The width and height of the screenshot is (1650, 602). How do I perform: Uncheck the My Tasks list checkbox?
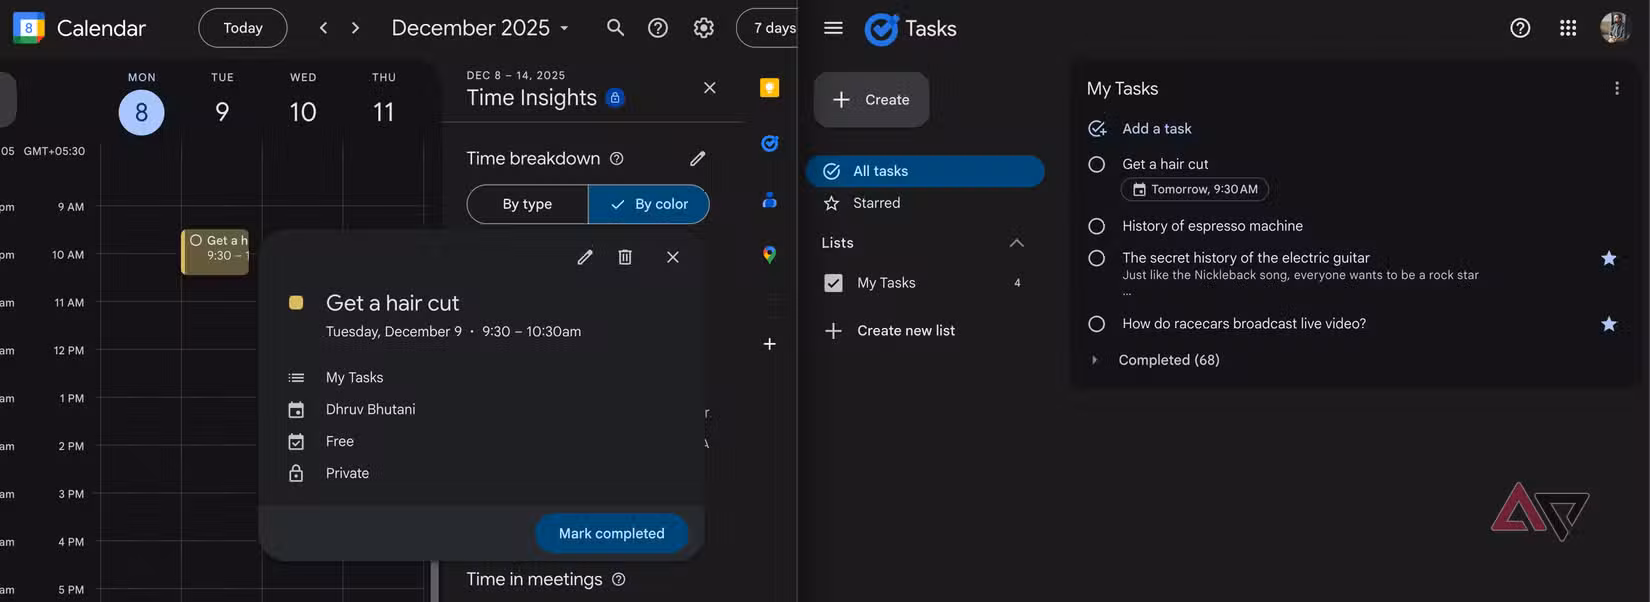coord(833,283)
